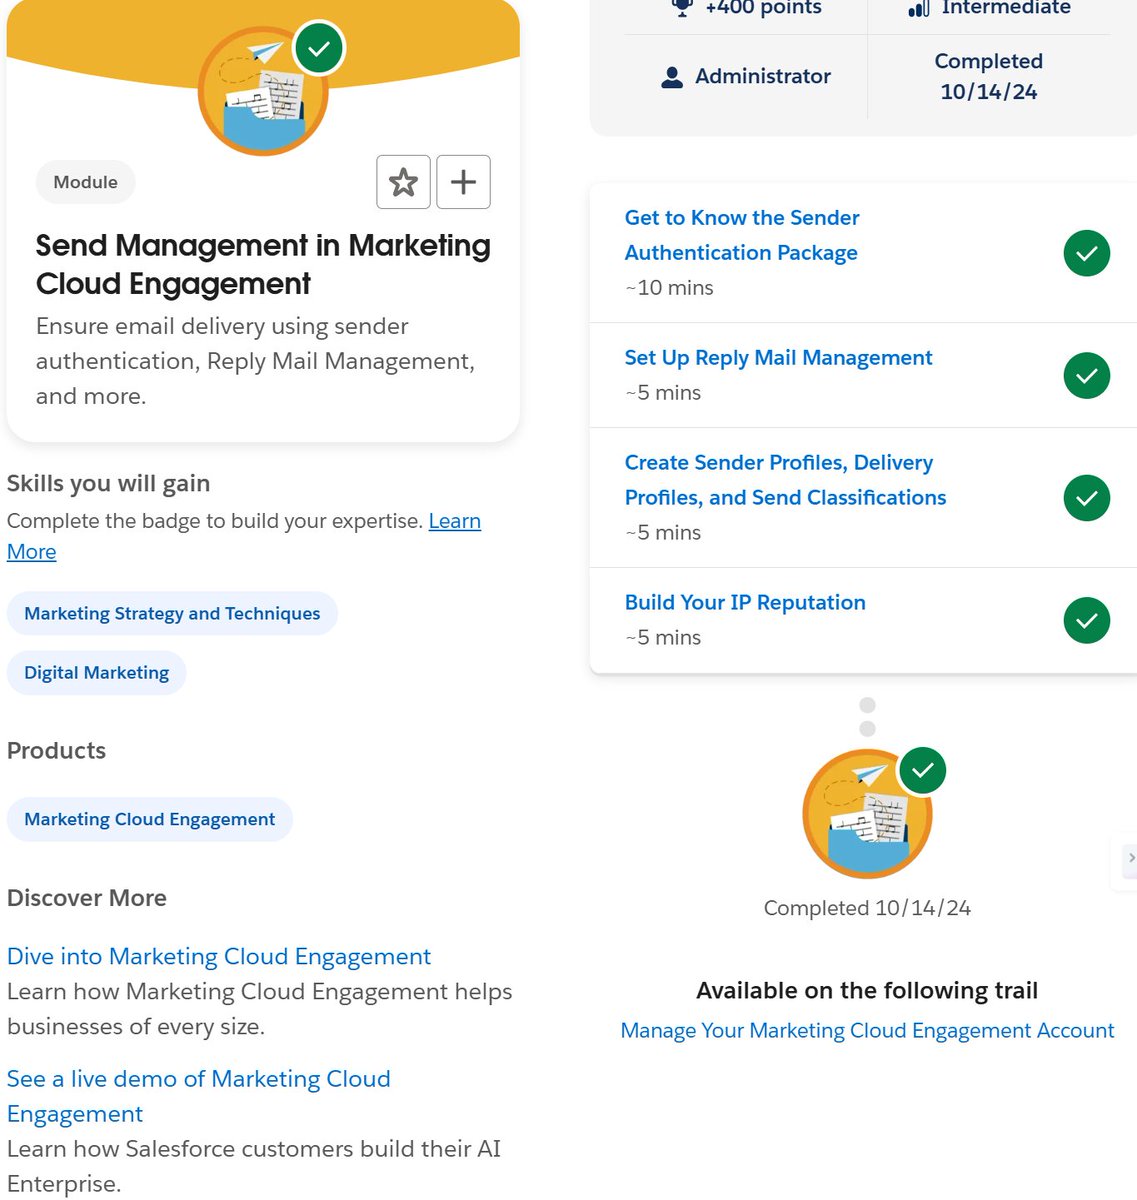Click green checkmark on completed badge
Viewport: 1137px width, 1200px height.
tap(922, 771)
